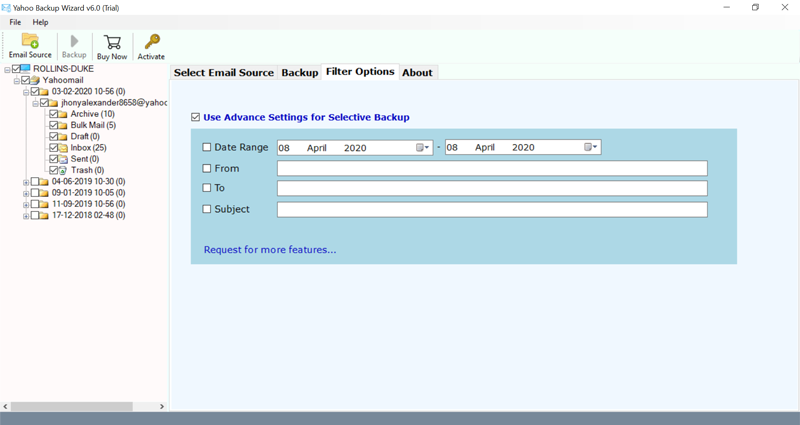The image size is (800, 425).
Task: Switch to the Backup tab
Action: pos(299,72)
